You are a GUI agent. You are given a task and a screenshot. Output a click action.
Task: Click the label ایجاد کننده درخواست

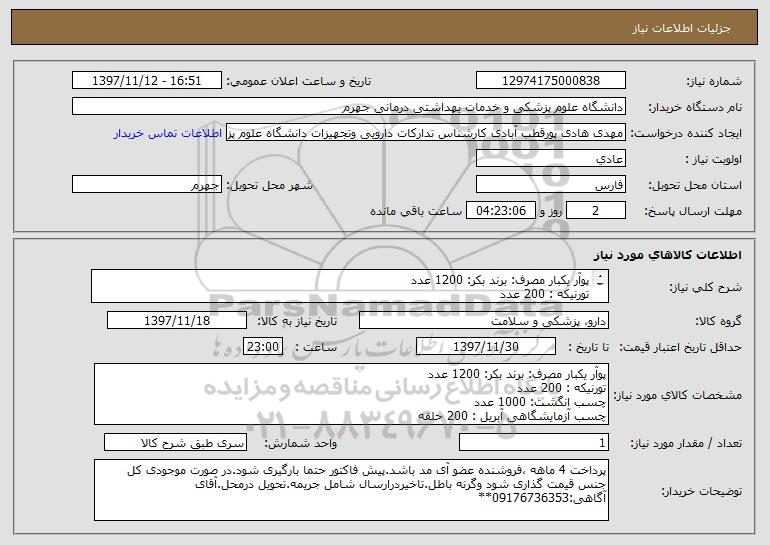click(x=686, y=134)
